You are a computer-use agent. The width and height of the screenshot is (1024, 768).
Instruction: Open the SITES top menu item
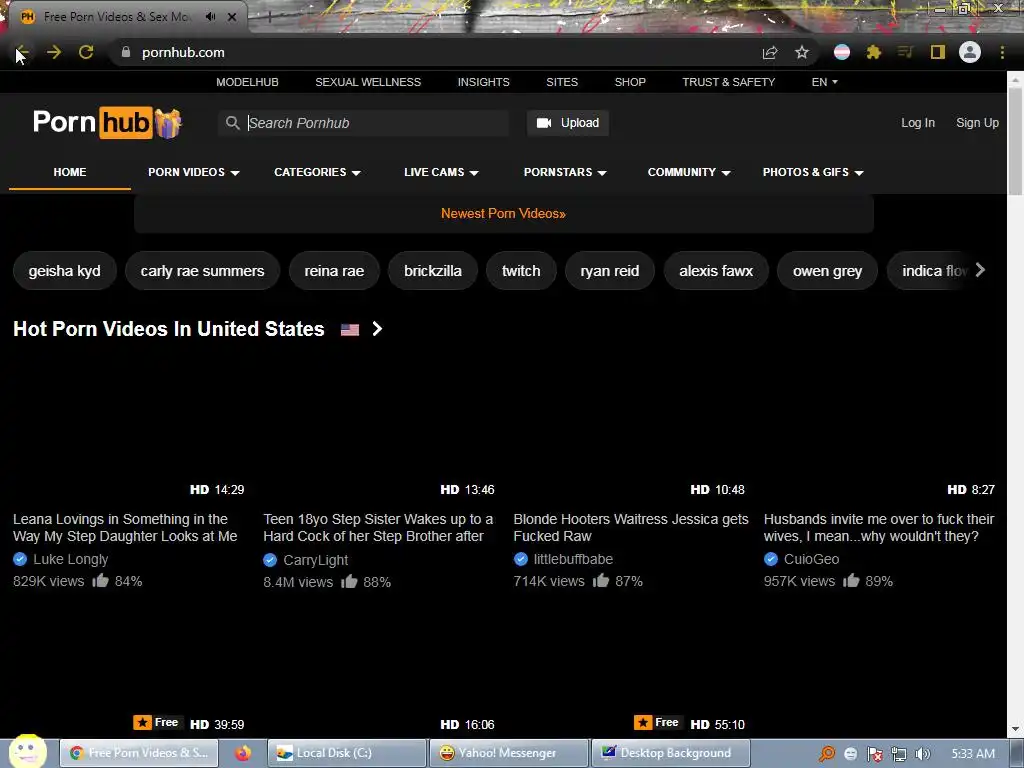coord(562,82)
